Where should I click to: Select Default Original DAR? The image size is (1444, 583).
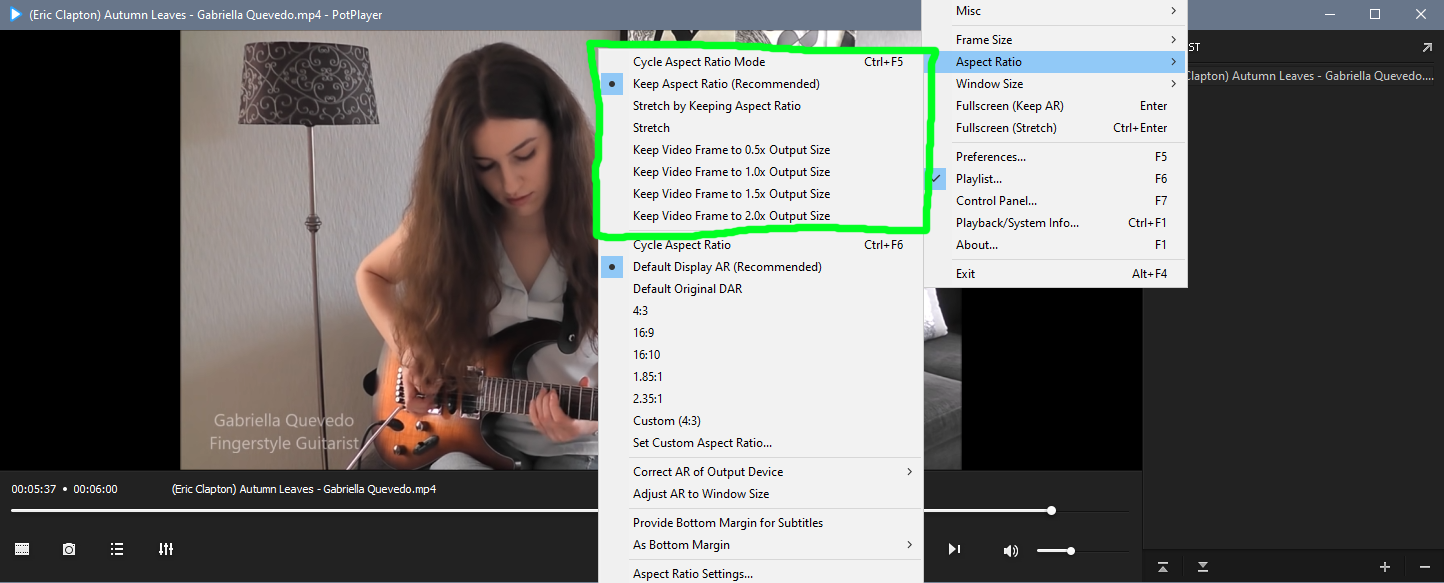click(760, 289)
